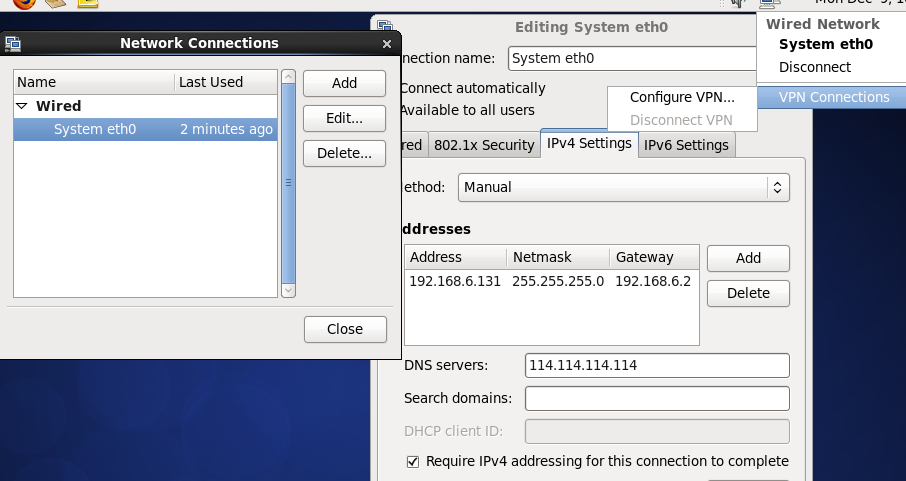Switch to the 802.1x Security tab

[484, 145]
